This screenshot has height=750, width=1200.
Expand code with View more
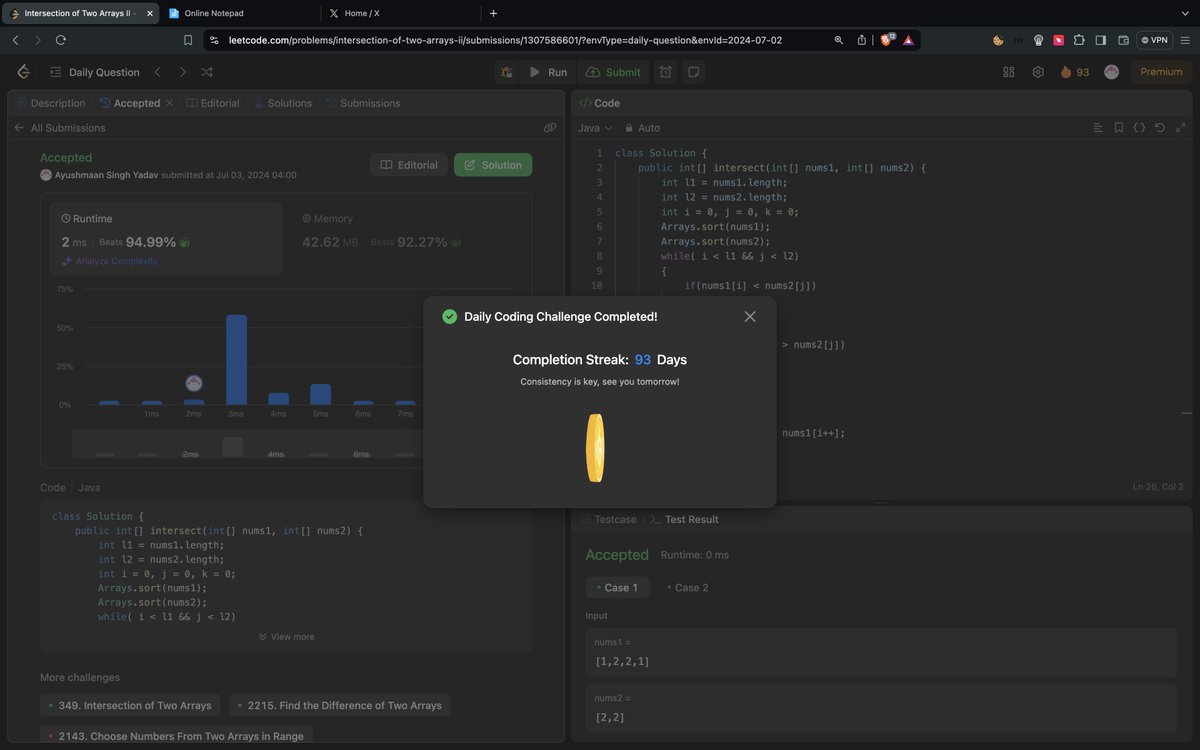click(286, 637)
